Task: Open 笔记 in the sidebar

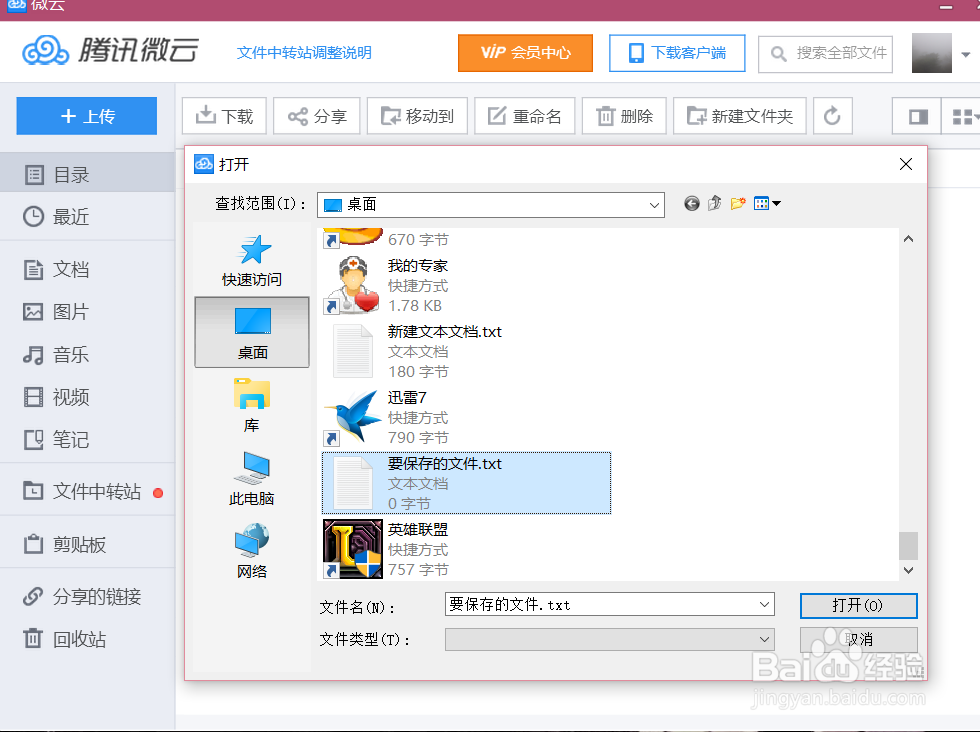Action: pyautogui.click(x=88, y=439)
